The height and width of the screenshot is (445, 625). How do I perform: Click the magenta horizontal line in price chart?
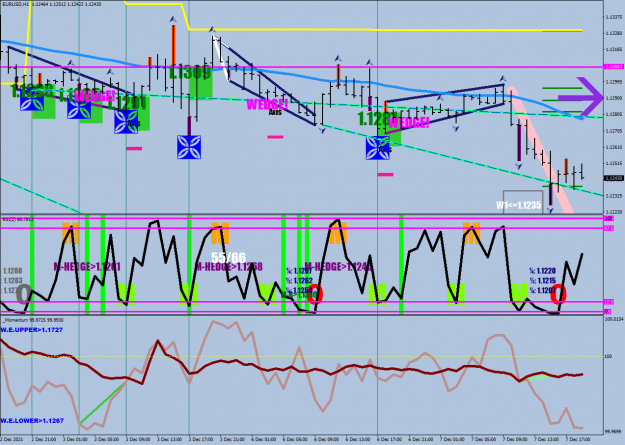pos(301,67)
